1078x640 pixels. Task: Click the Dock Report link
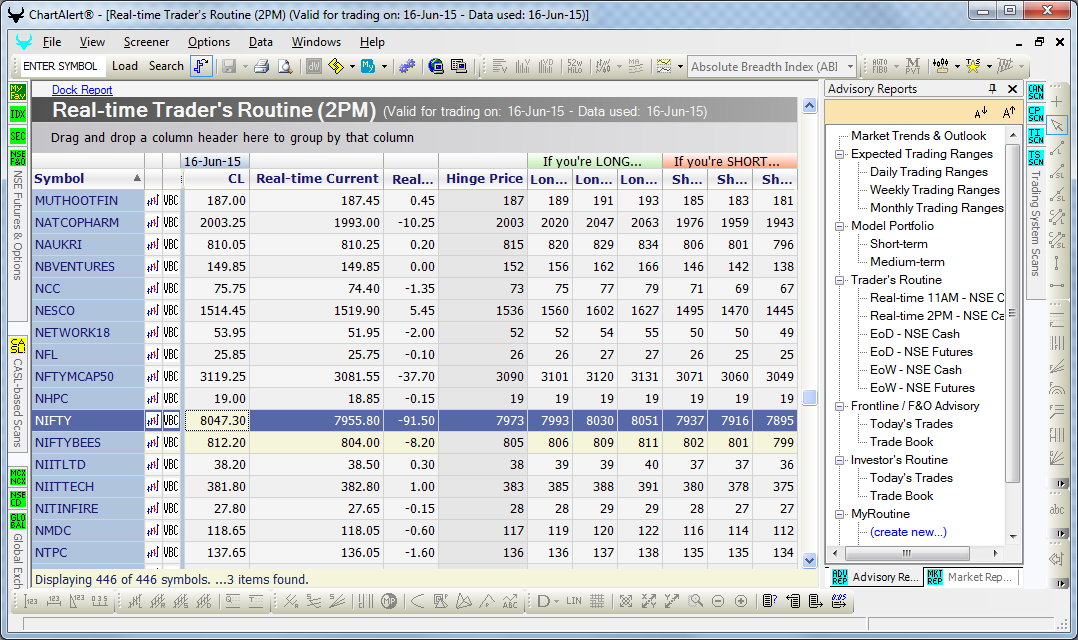click(82, 89)
